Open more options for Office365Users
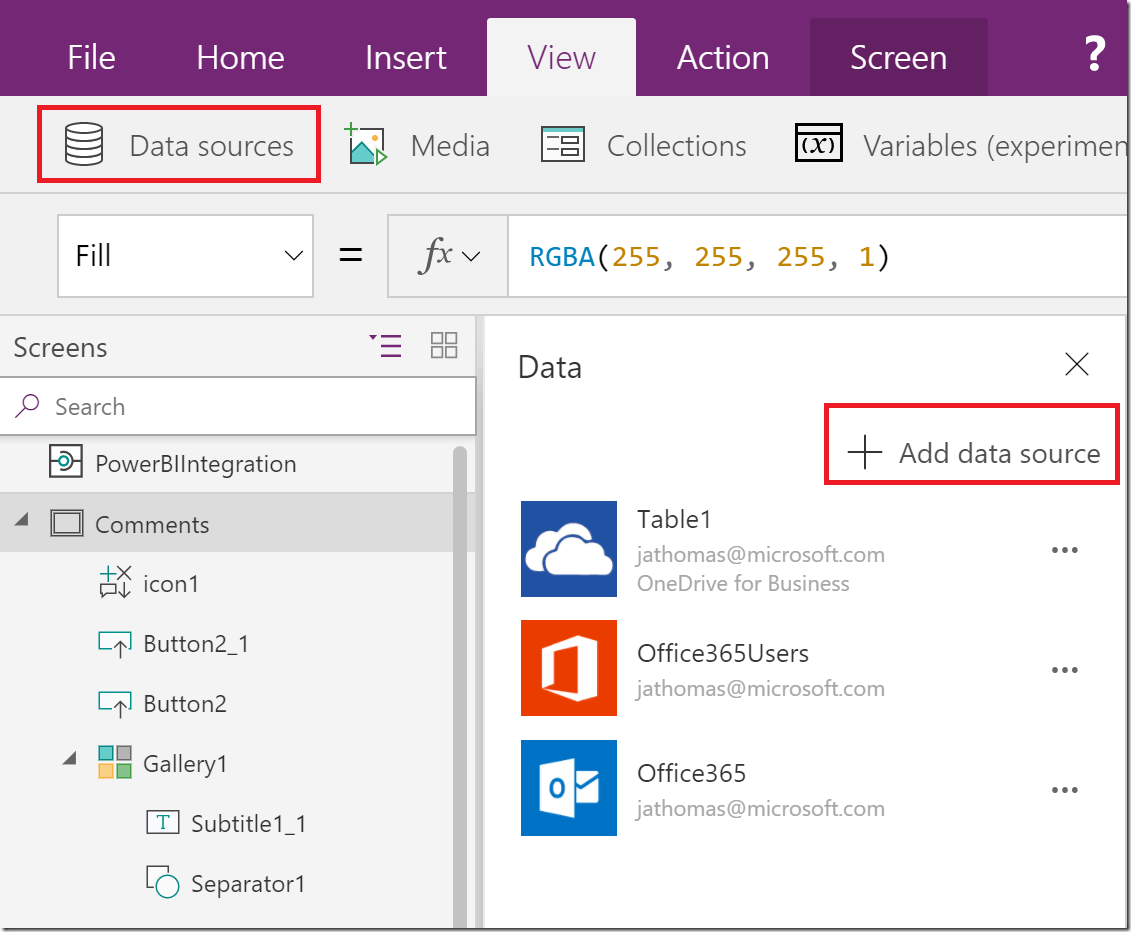The width and height of the screenshot is (1131, 932). point(1065,670)
